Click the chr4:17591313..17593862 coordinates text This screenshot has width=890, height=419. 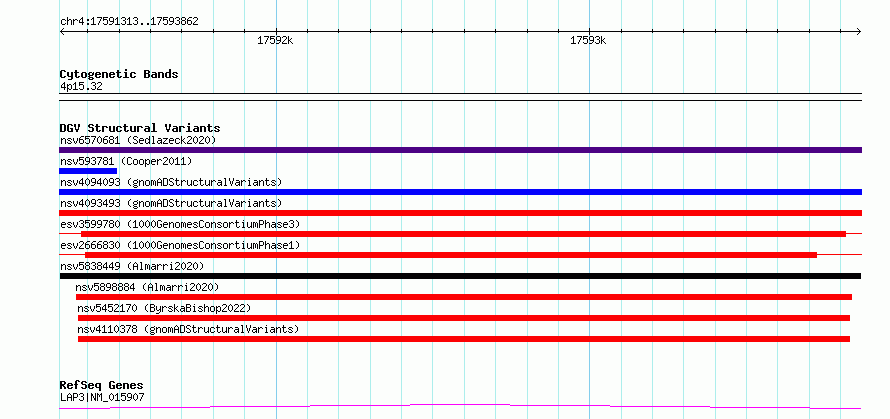pos(129,22)
